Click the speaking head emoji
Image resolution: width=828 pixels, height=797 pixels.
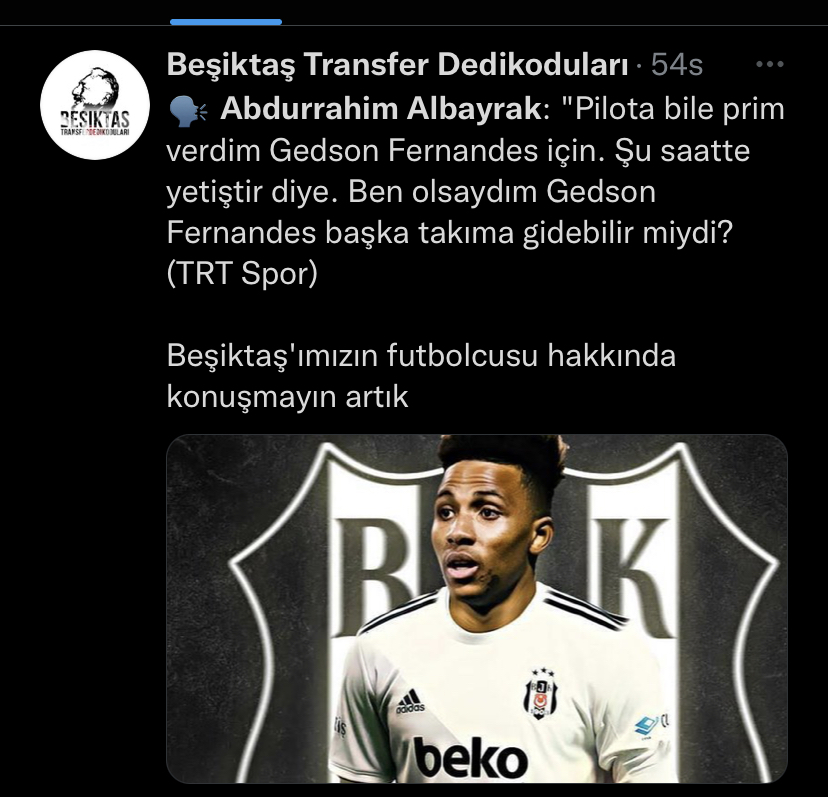pos(188,111)
